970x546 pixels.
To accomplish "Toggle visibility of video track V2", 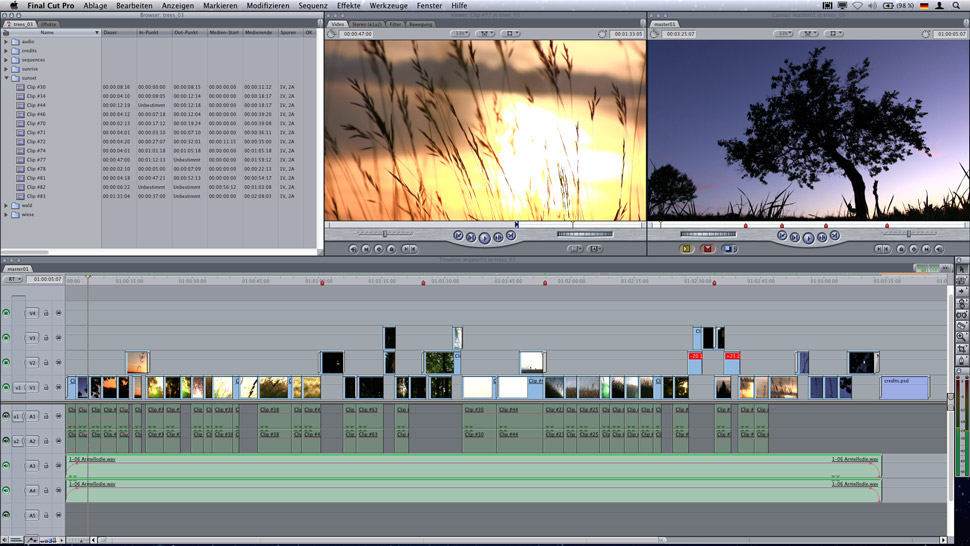I will (x=6, y=362).
